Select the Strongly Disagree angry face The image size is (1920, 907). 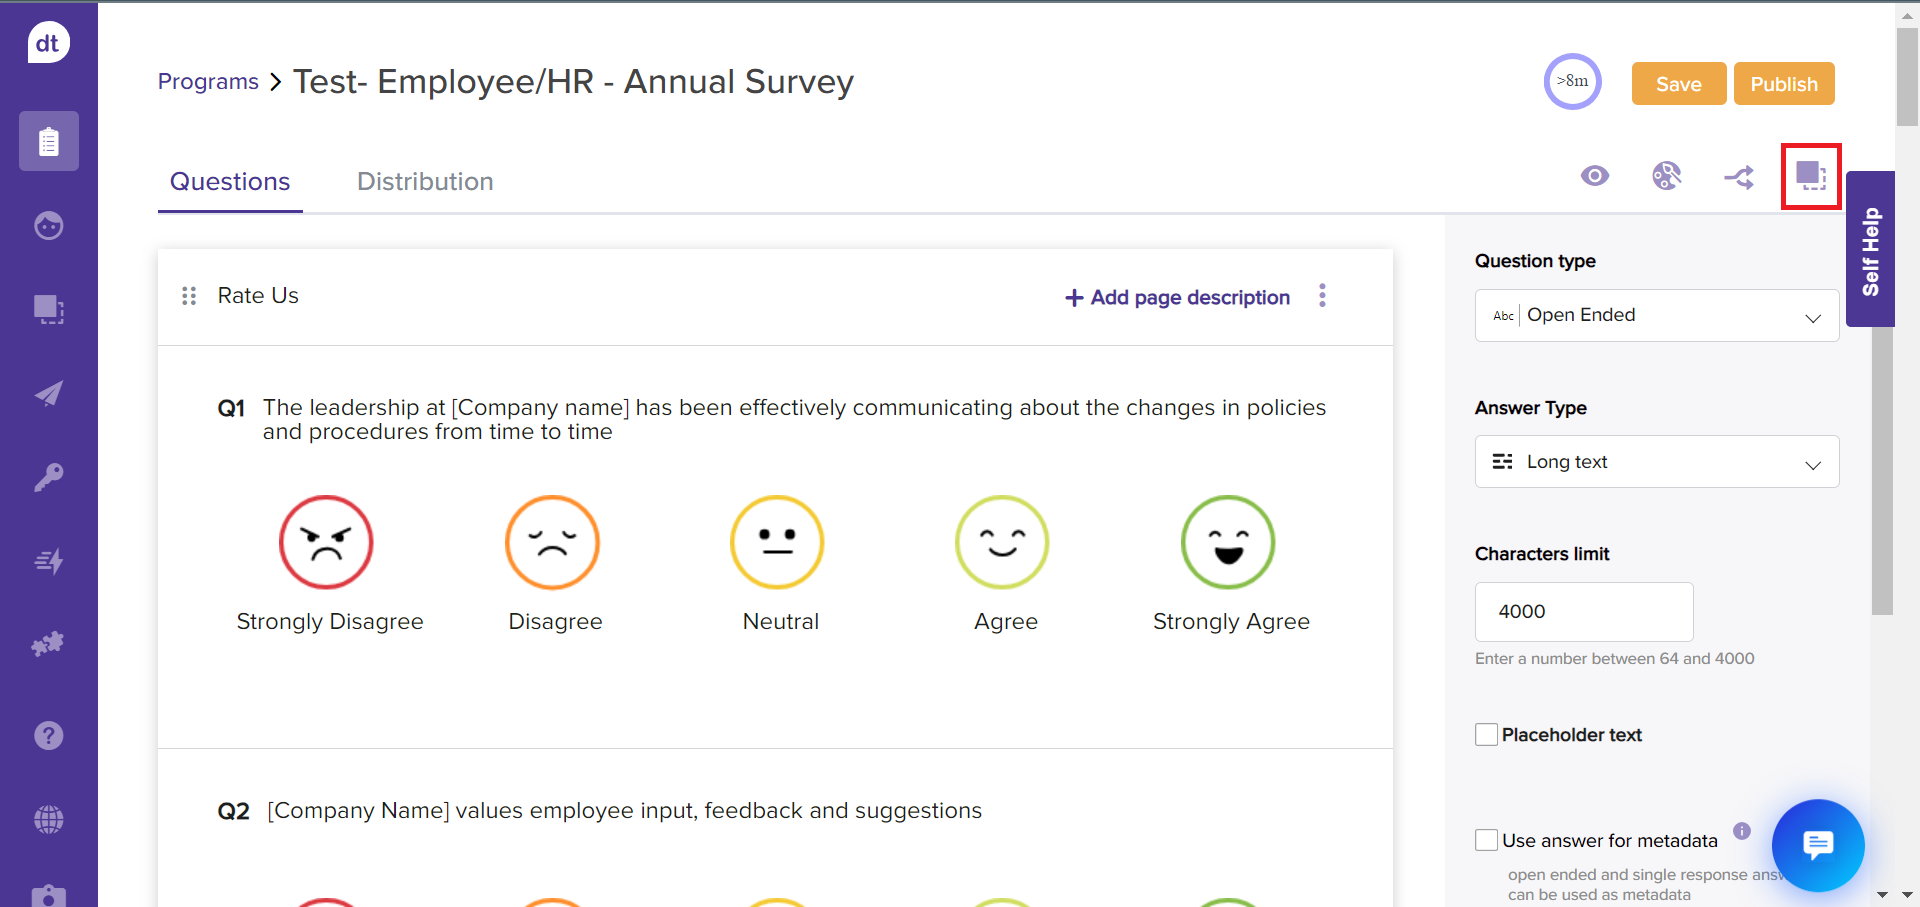(326, 542)
